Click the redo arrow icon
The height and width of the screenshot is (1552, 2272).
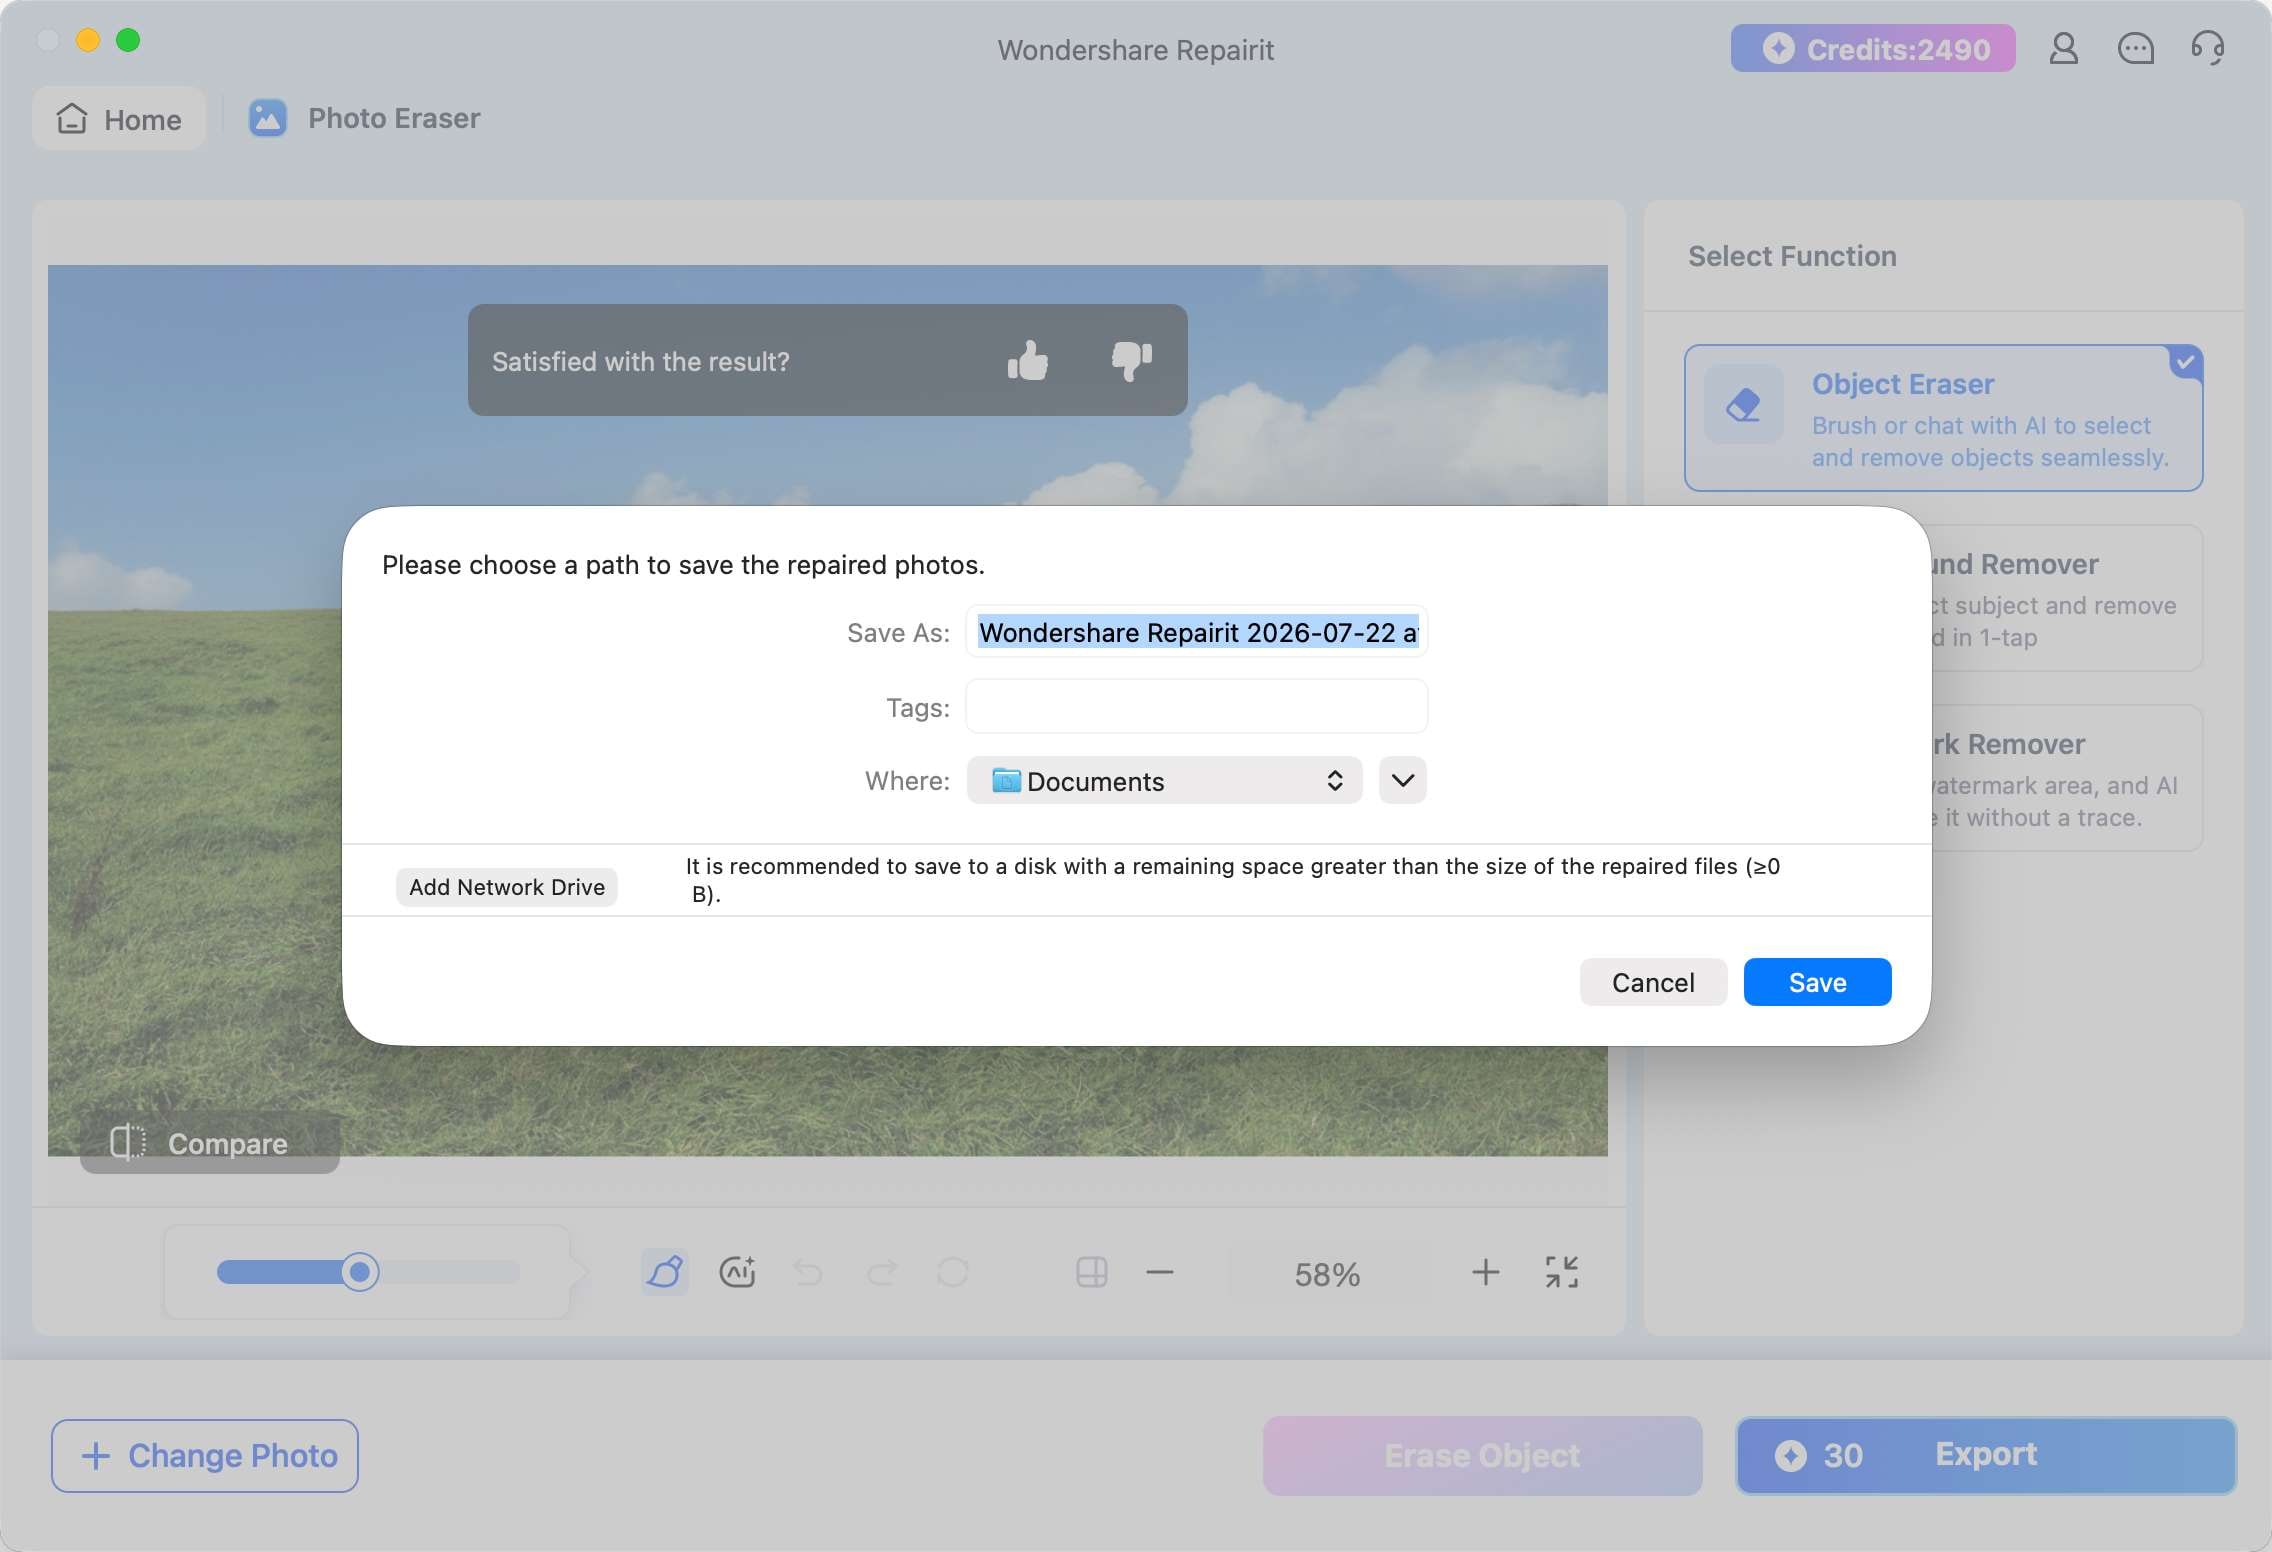coord(882,1272)
